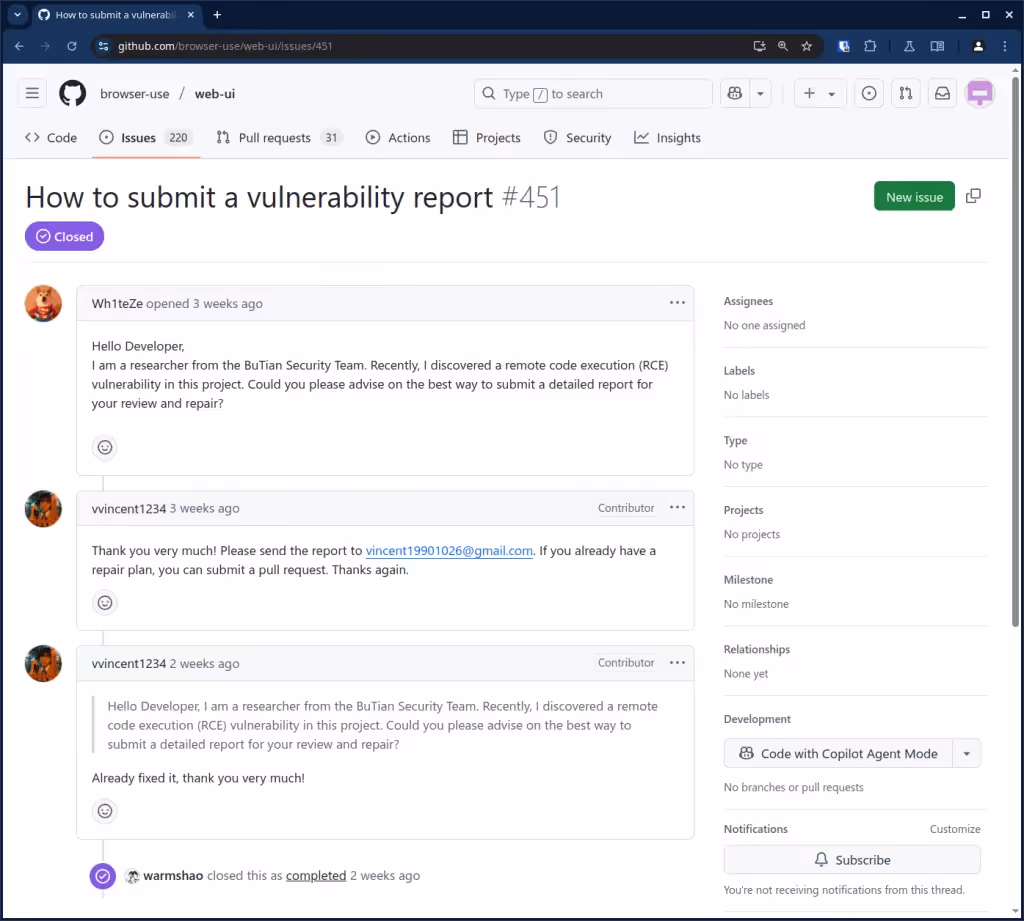The height and width of the screenshot is (921, 1024).
Task: Open options menu on vvincent1234's first comment
Action: point(677,508)
